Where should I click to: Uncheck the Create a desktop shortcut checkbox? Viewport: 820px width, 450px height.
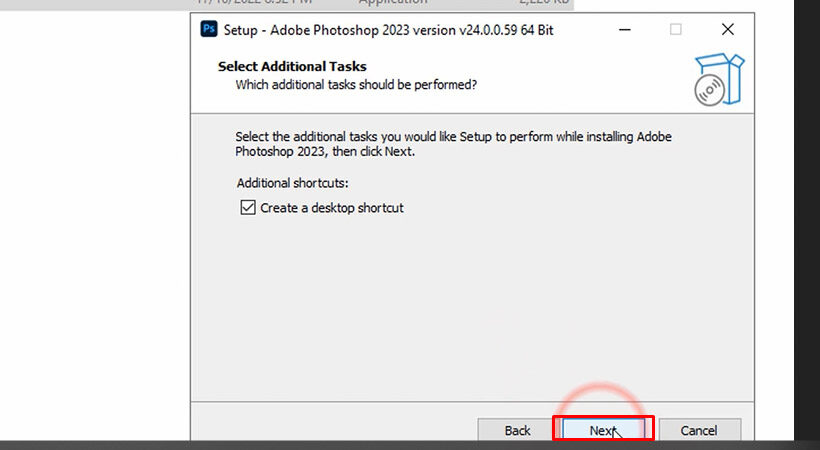247,208
